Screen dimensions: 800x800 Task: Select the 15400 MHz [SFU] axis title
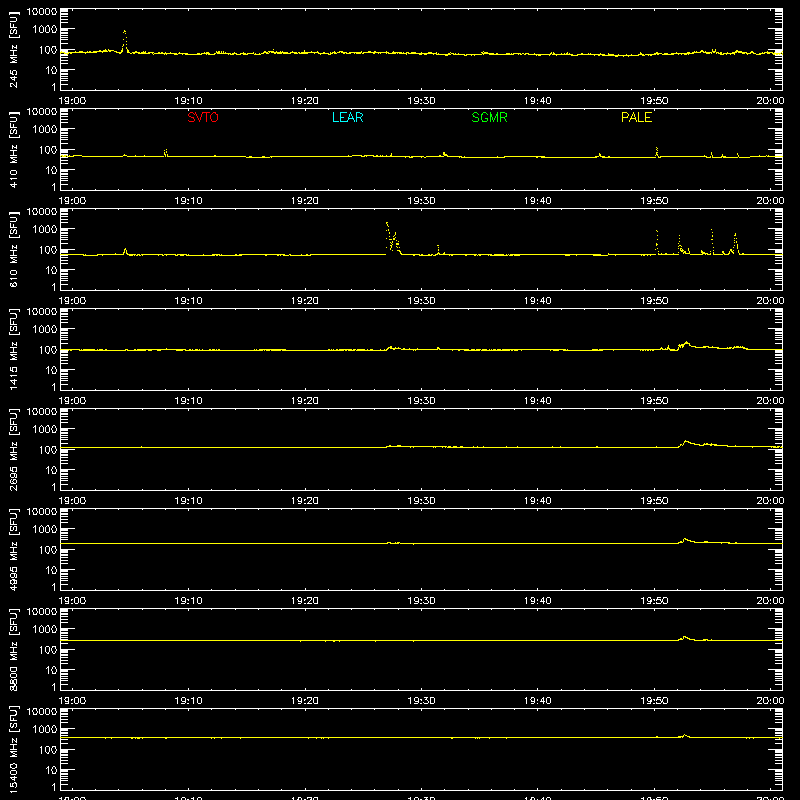pos(13,749)
